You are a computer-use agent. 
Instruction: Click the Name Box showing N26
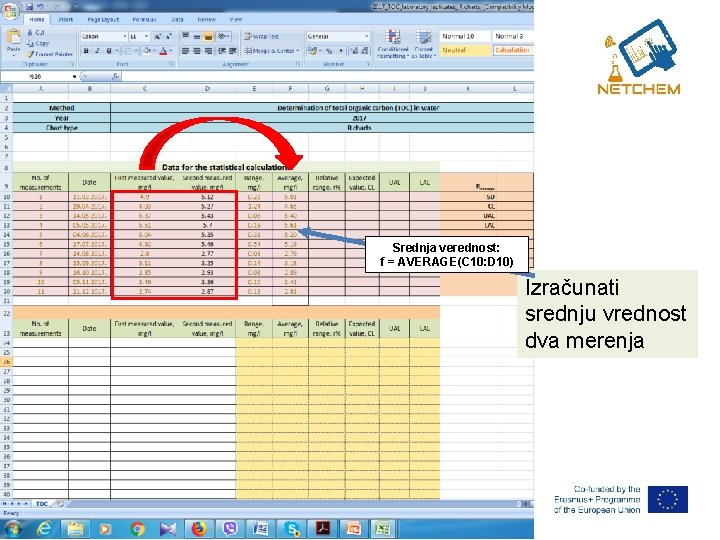tap(36, 76)
